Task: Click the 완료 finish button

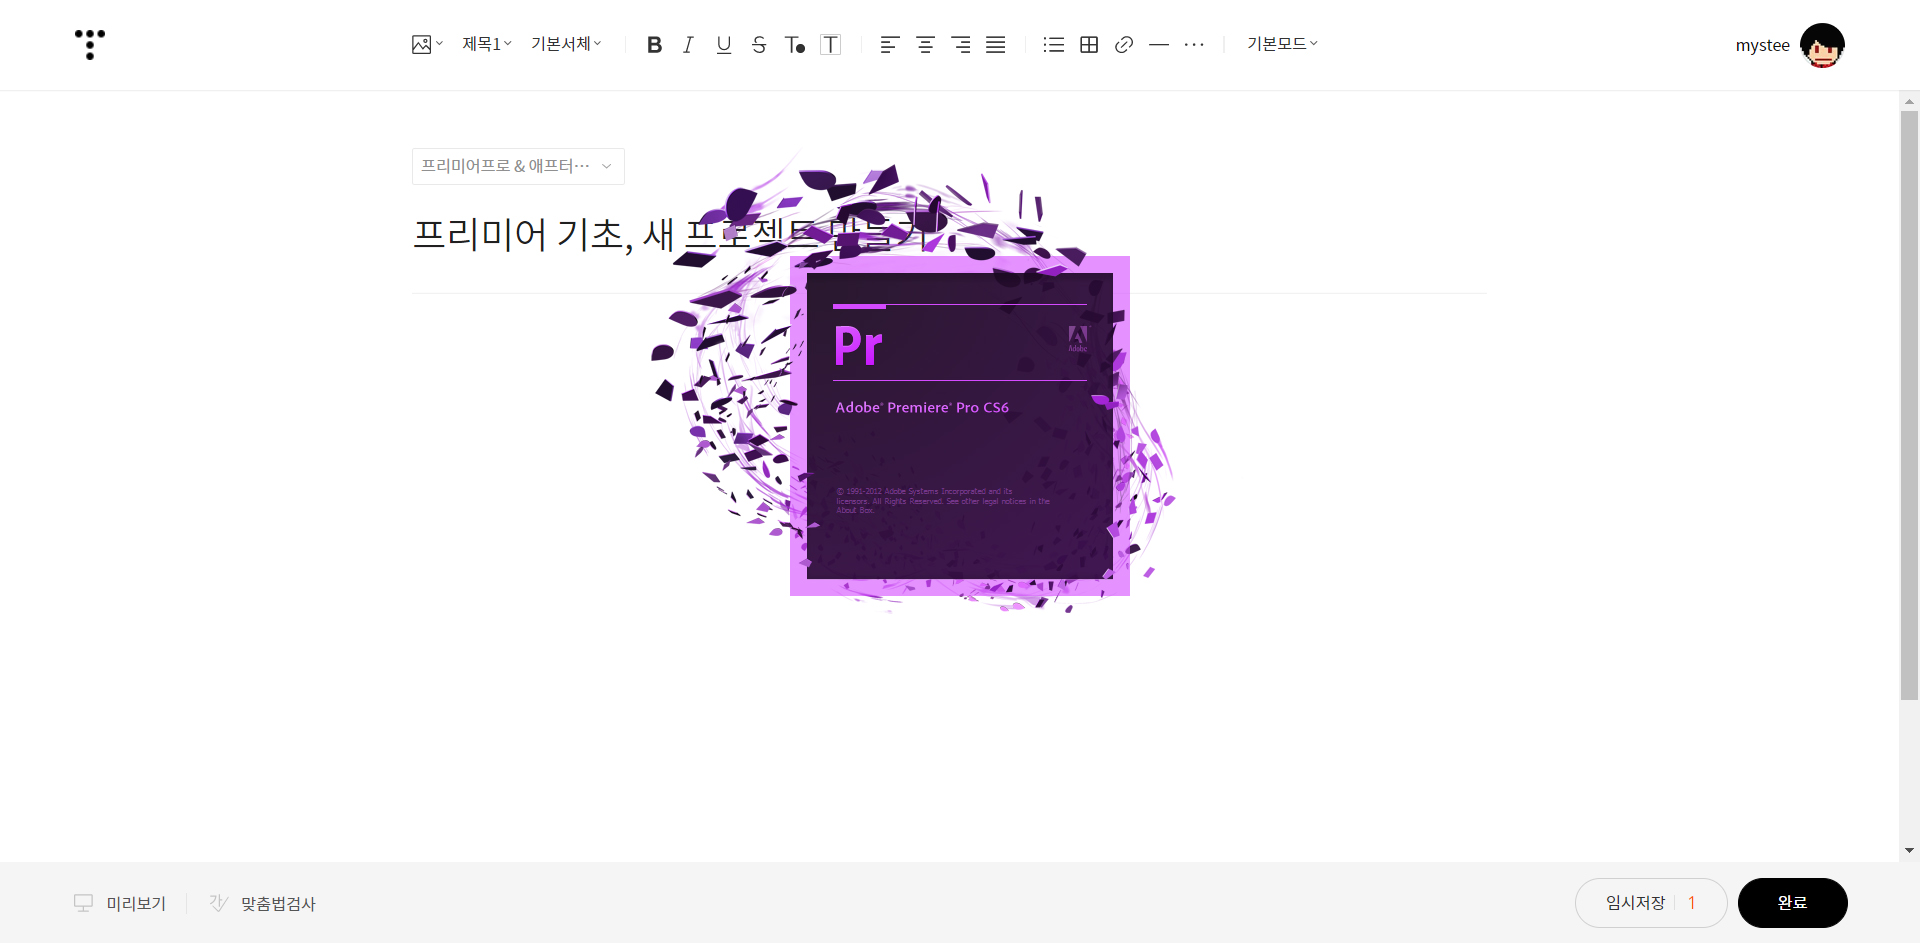Action: (x=1792, y=903)
